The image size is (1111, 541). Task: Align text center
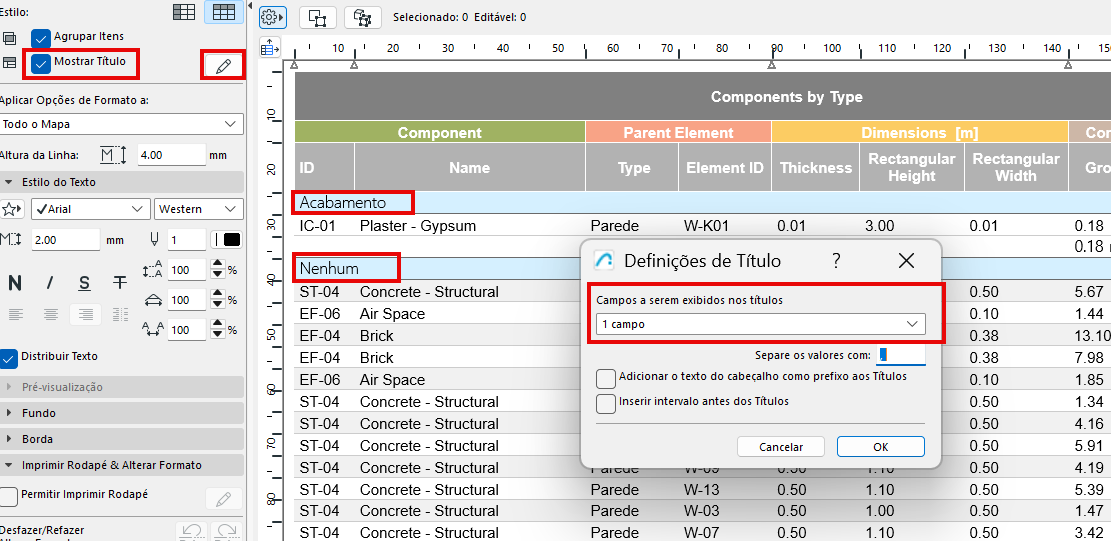pyautogui.click(x=50, y=314)
